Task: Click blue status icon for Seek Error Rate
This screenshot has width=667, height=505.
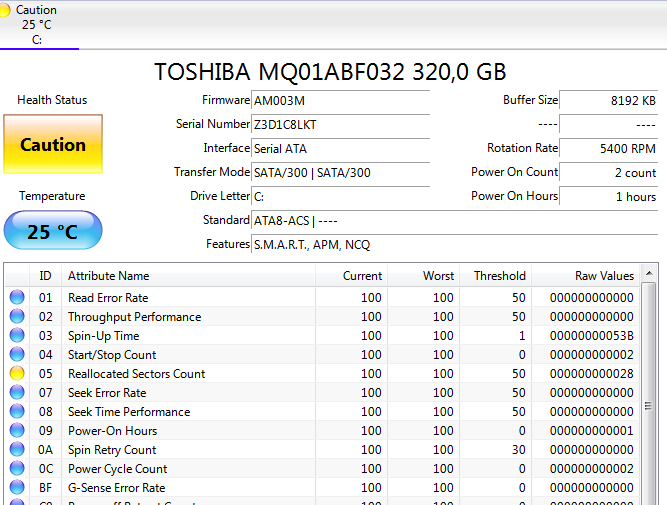Action: pyautogui.click(x=17, y=392)
